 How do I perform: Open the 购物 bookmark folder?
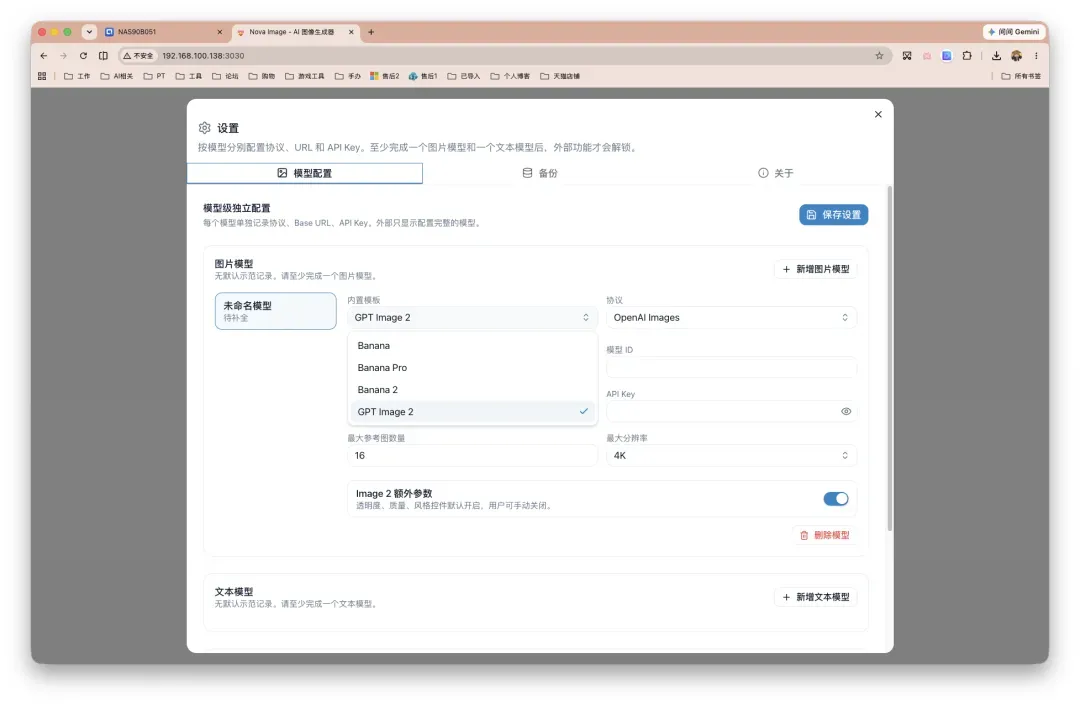pyautogui.click(x=262, y=76)
